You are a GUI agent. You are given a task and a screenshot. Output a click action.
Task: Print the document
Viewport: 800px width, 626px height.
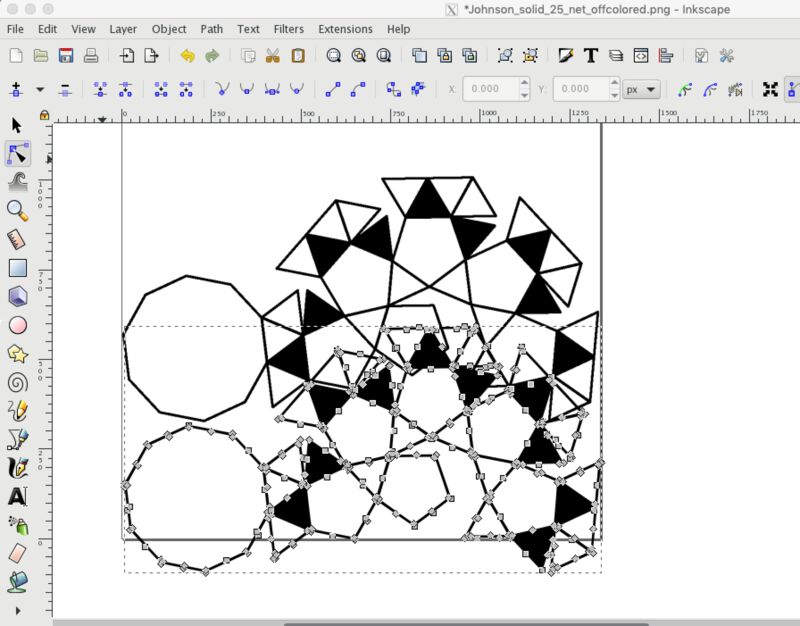click(91, 56)
